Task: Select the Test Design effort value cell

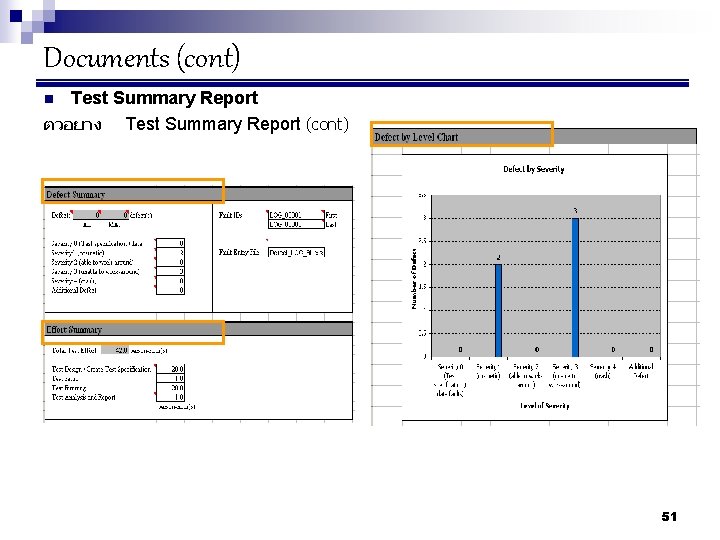Action: pos(170,369)
